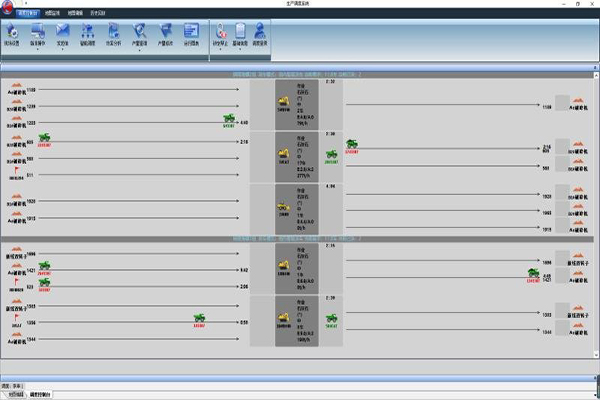
Task: Select the second yellow excavator in upper group
Action: coord(284,154)
